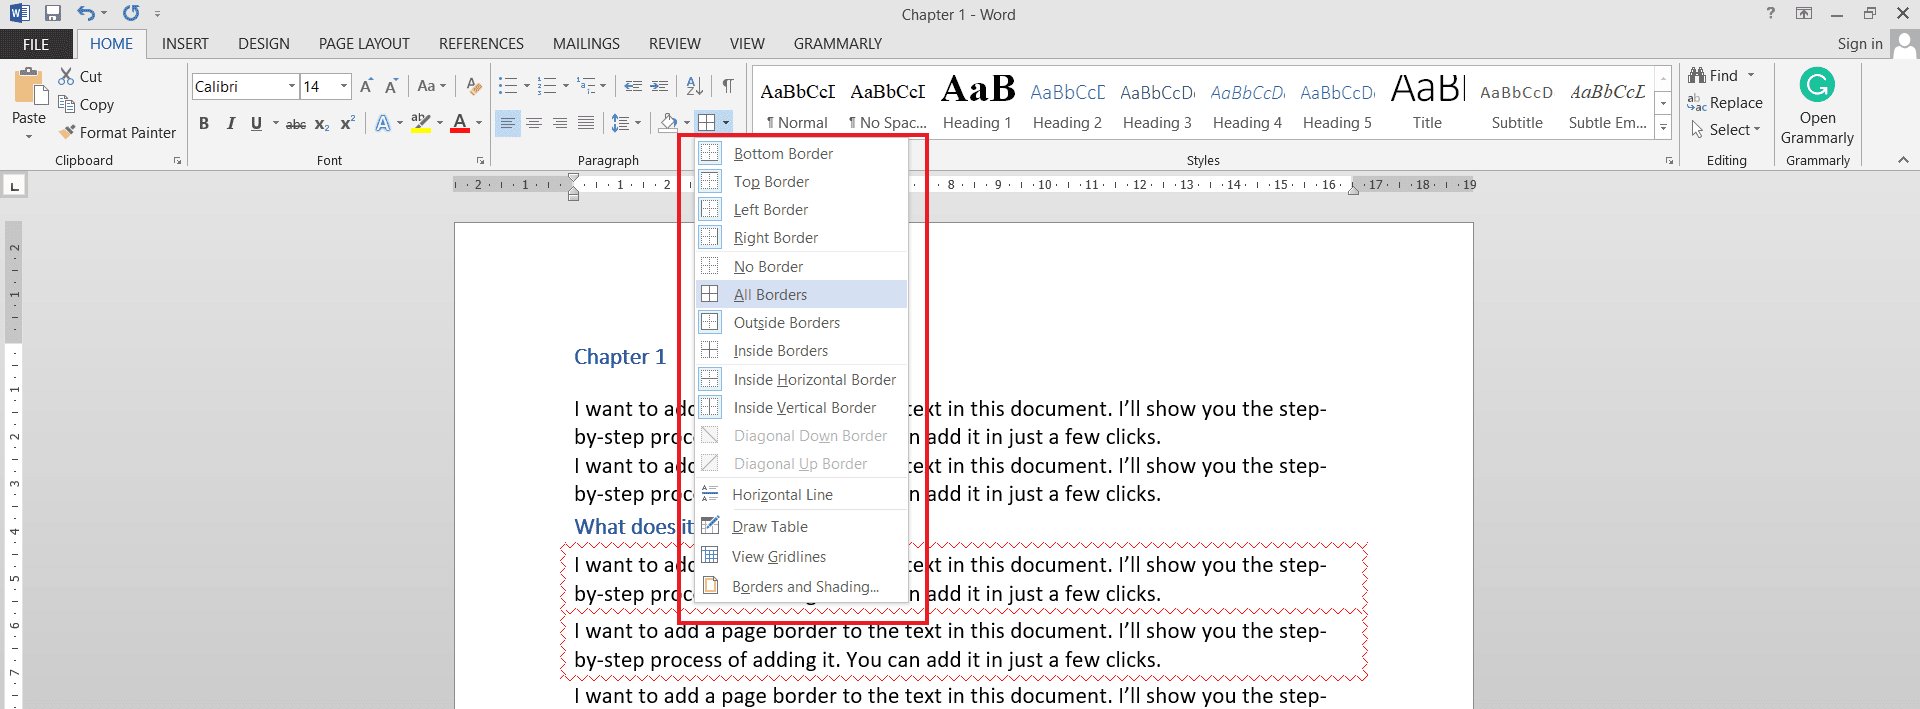The image size is (1920, 709).
Task: Open the Styles pane dialog launcher
Action: click(x=1669, y=161)
